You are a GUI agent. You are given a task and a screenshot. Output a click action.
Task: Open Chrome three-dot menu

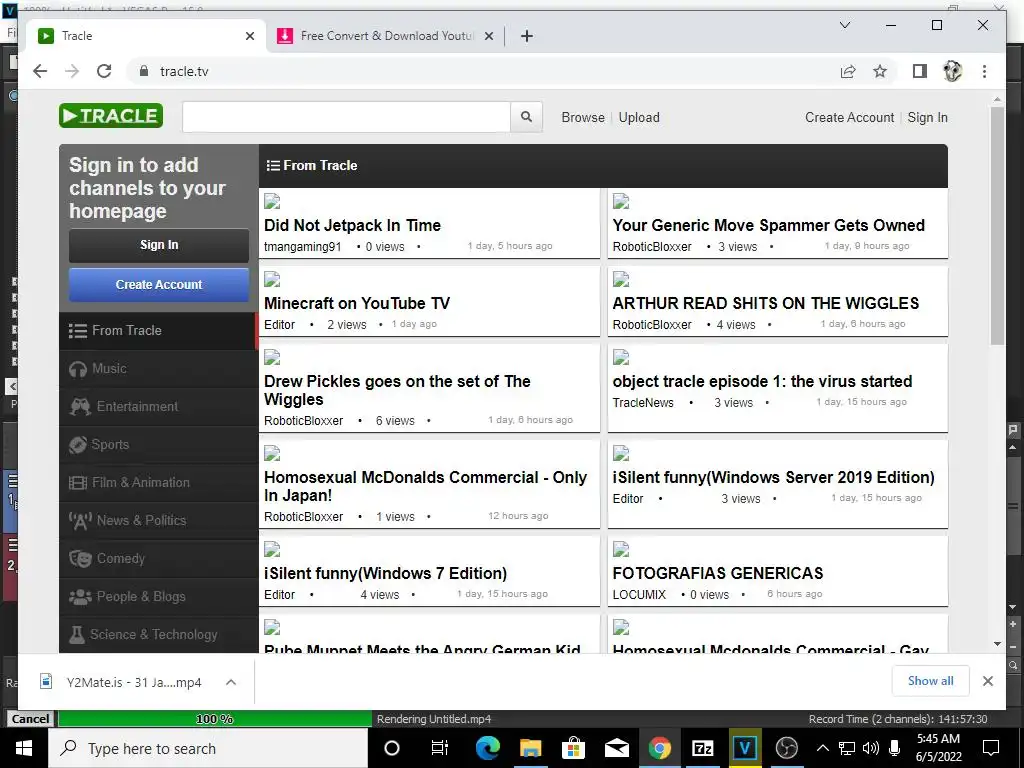(984, 71)
